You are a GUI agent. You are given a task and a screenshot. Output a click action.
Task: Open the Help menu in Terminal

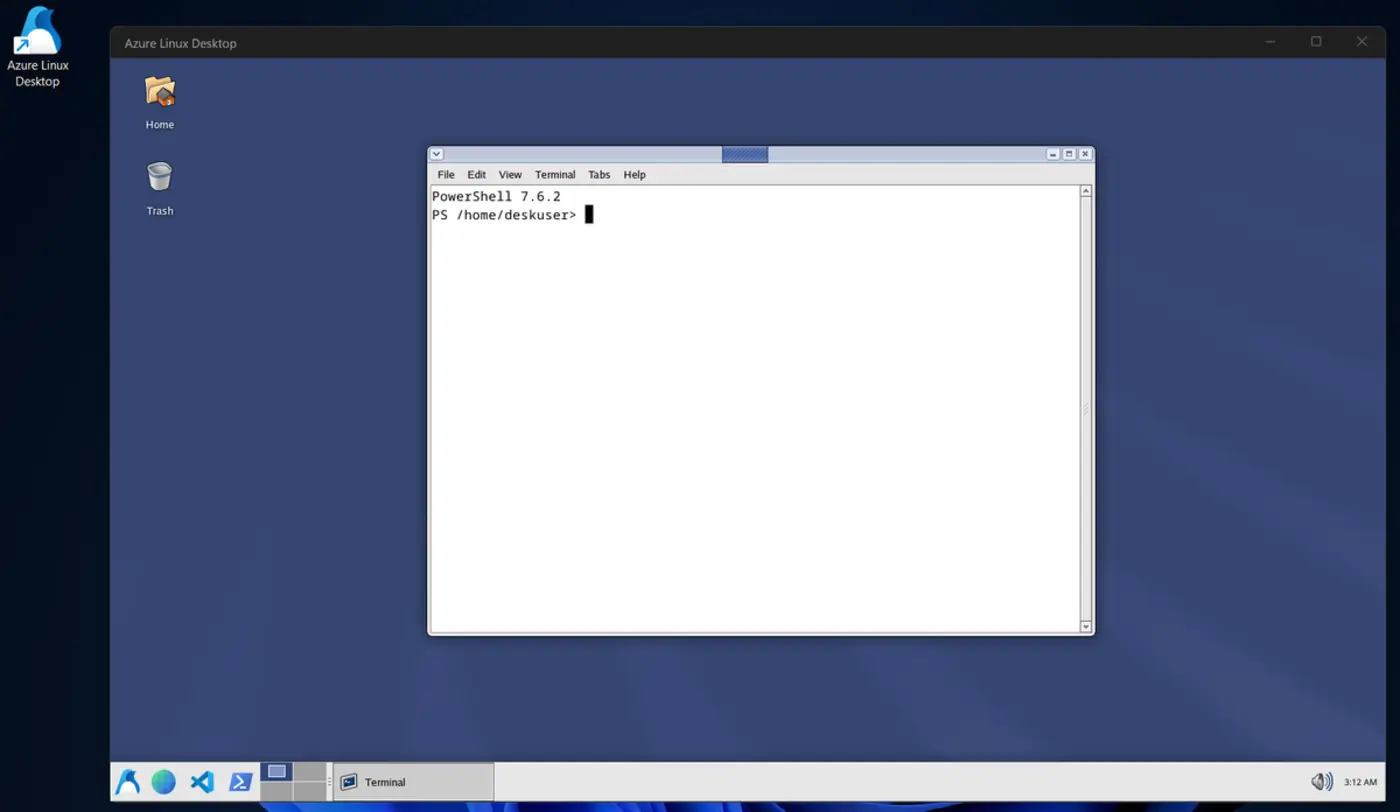[x=635, y=174]
